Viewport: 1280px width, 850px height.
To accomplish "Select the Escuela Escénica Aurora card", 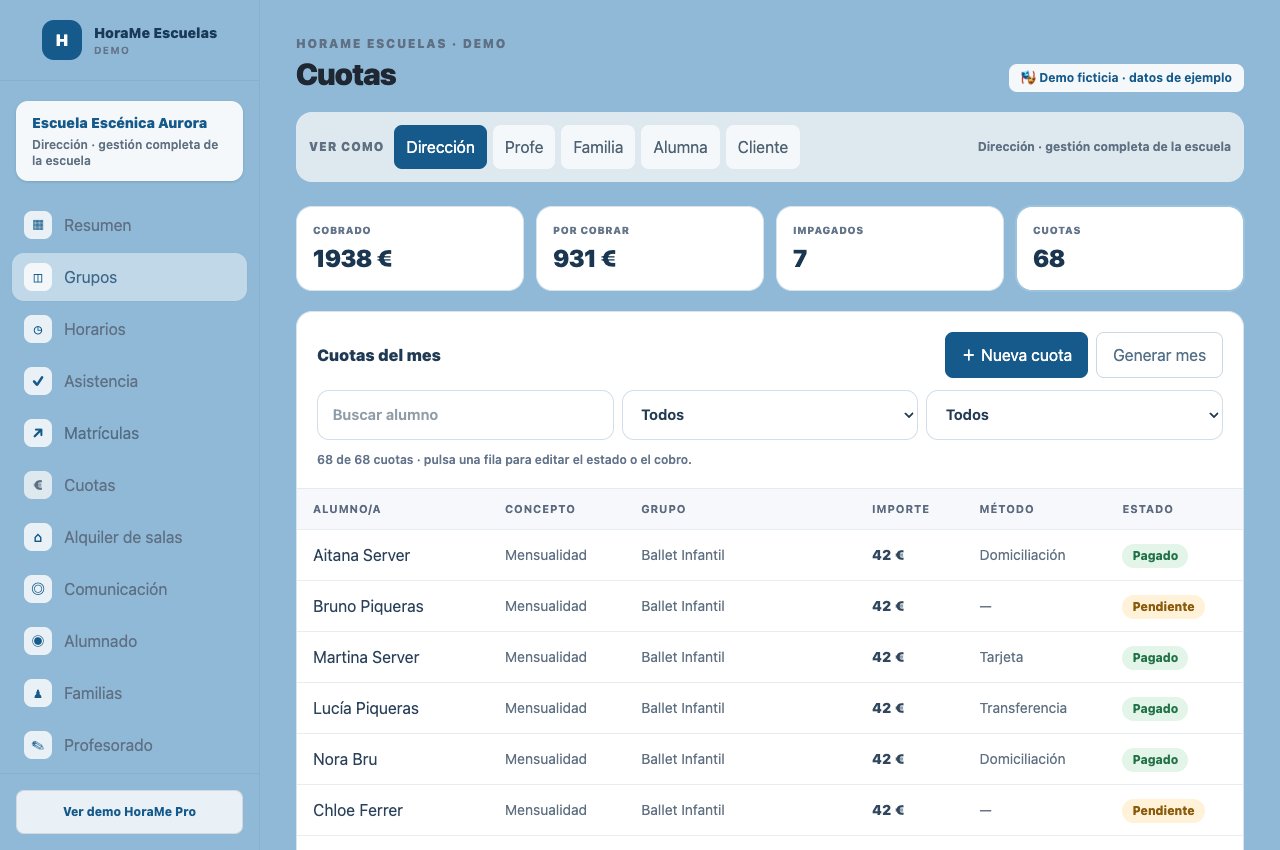I will [x=129, y=141].
